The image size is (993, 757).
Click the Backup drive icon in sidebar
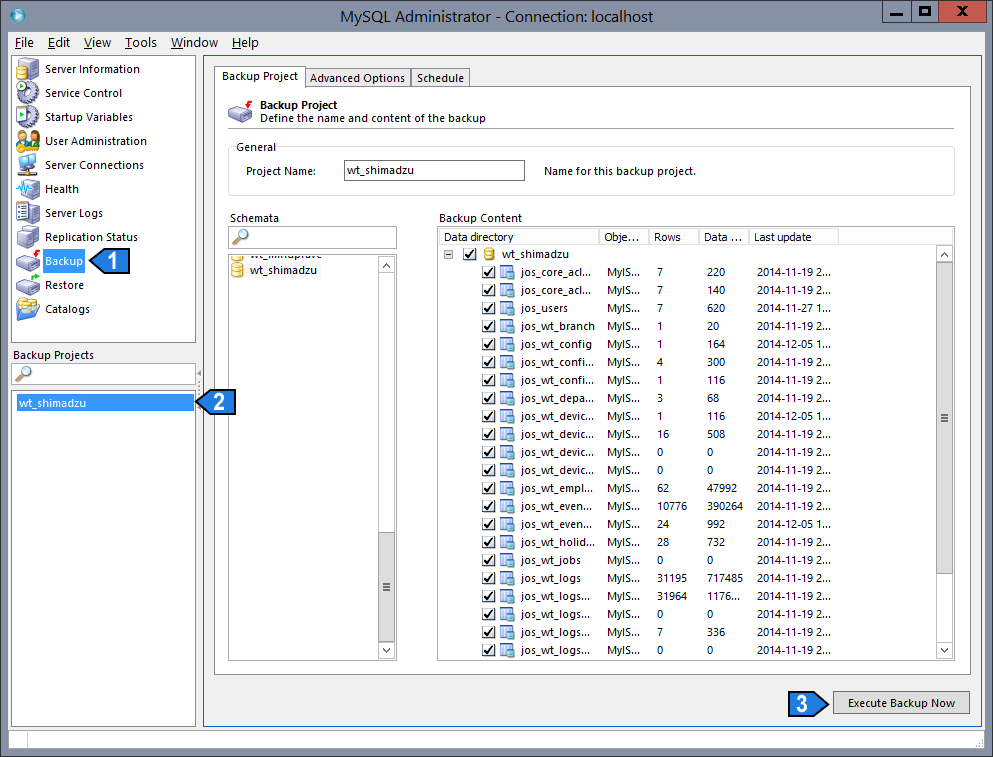pos(27,261)
